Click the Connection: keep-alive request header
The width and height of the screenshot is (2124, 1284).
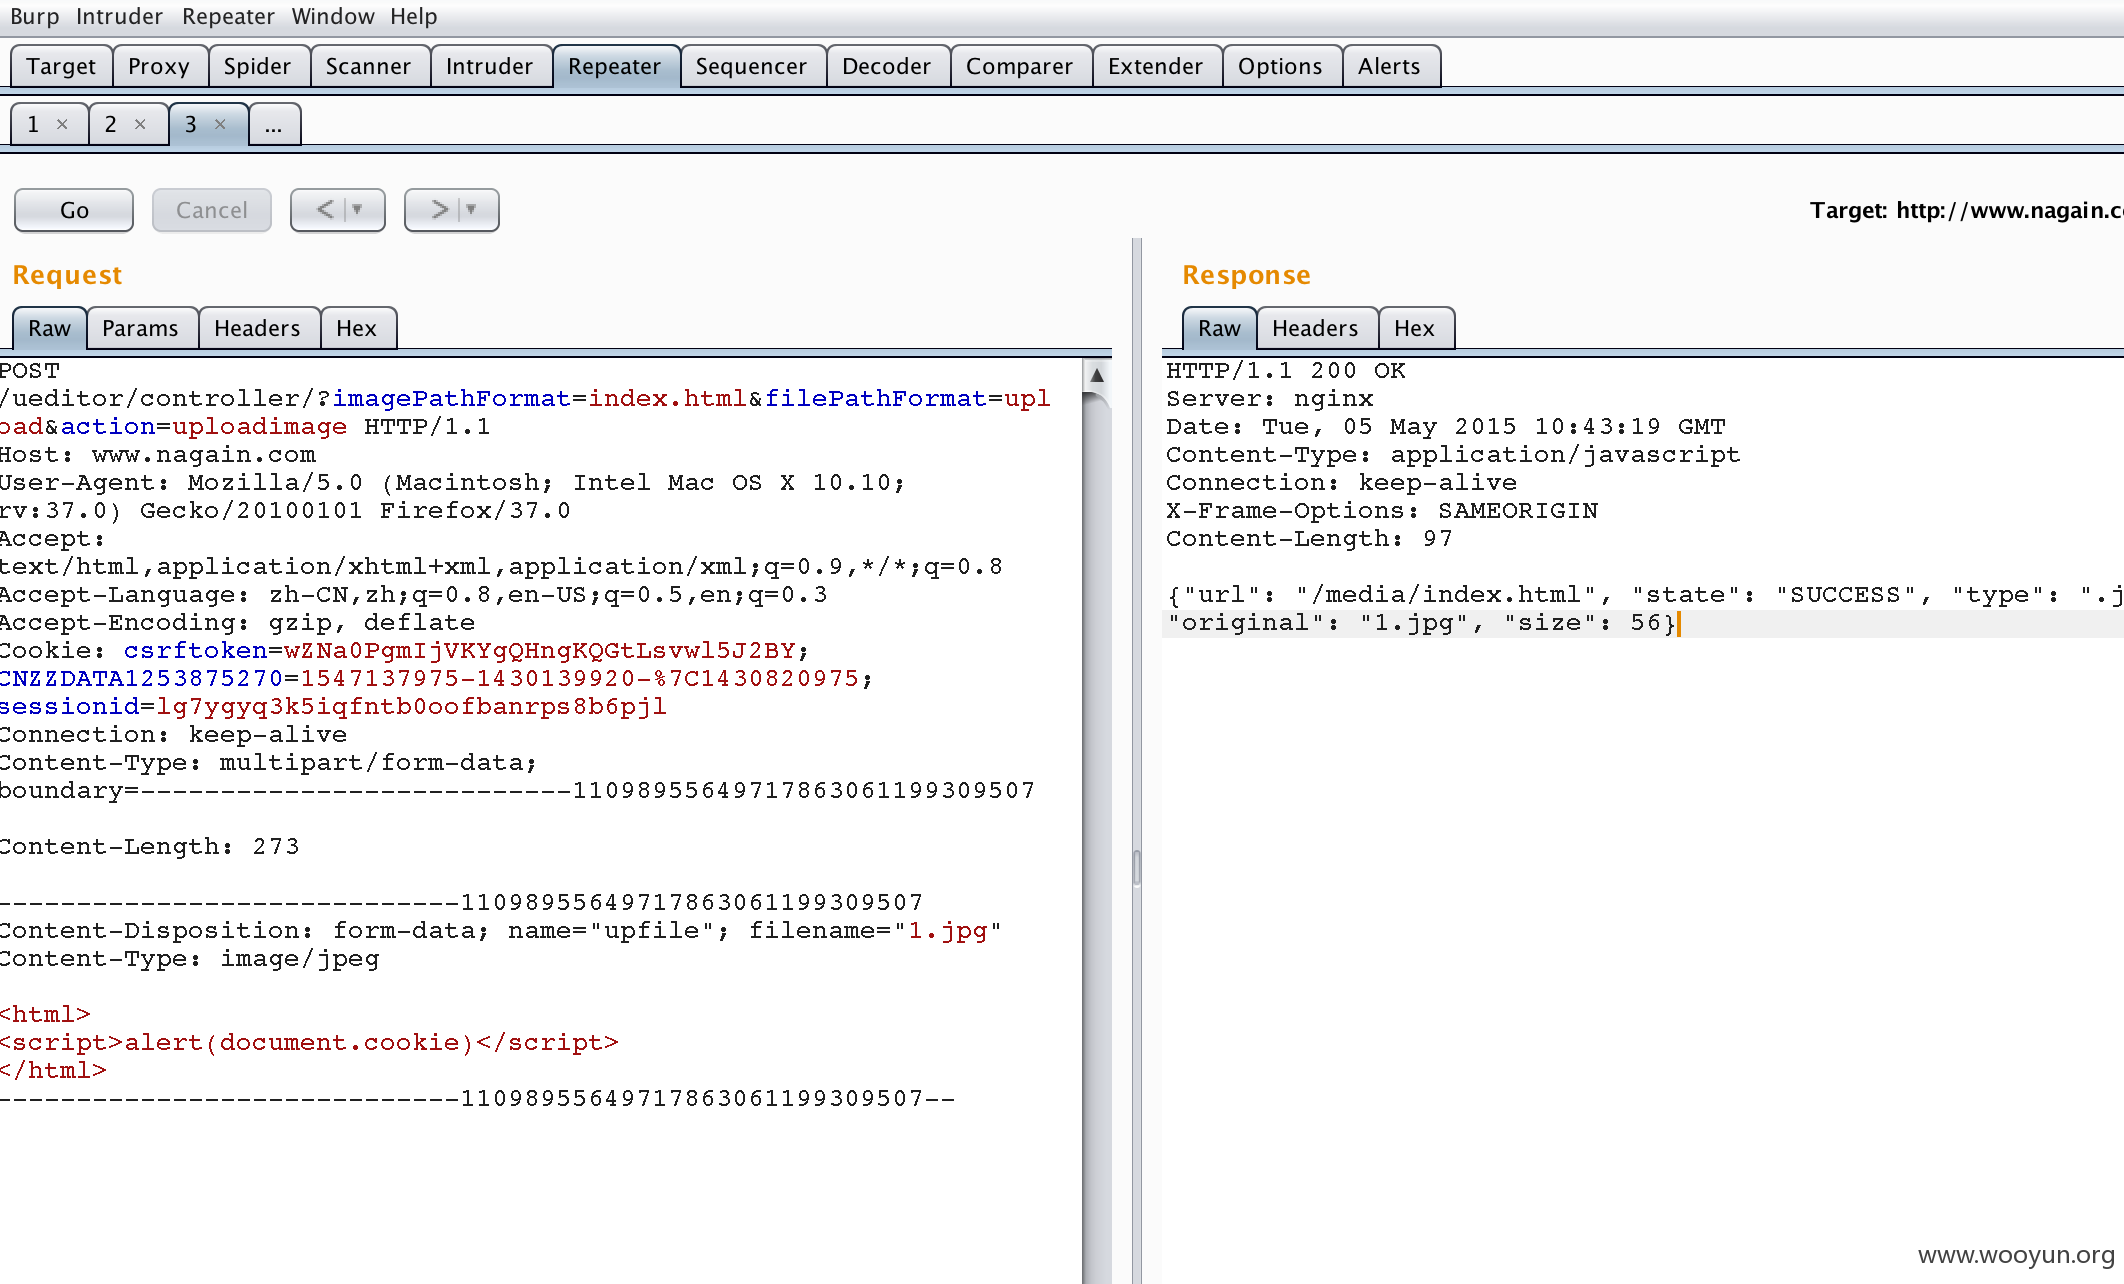(x=174, y=734)
